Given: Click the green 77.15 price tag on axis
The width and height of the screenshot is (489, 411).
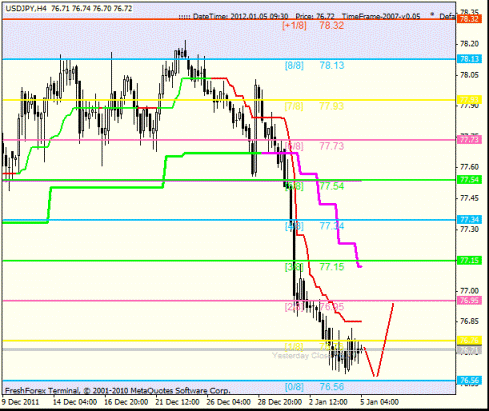Looking at the screenshot, I should [469, 260].
